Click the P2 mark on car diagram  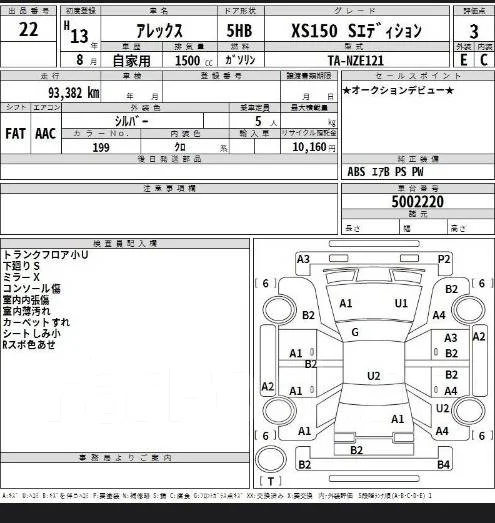444,259
